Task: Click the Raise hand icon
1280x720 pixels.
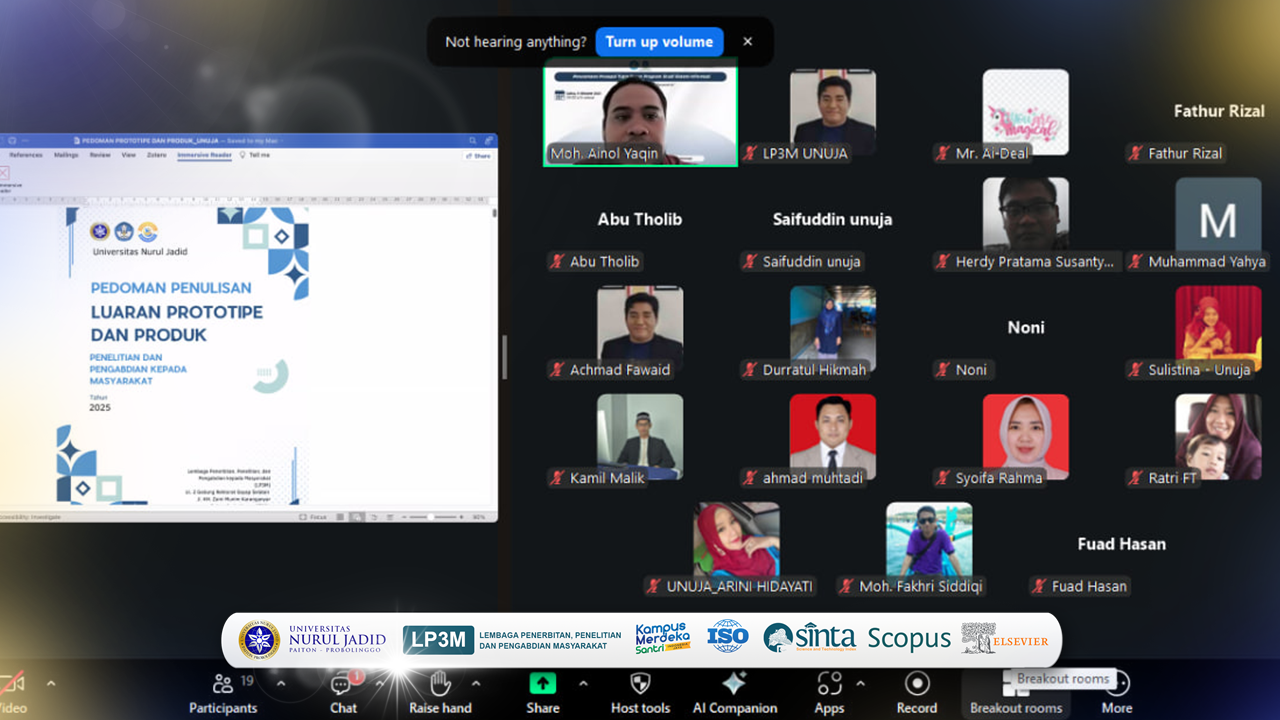Action: [440, 686]
